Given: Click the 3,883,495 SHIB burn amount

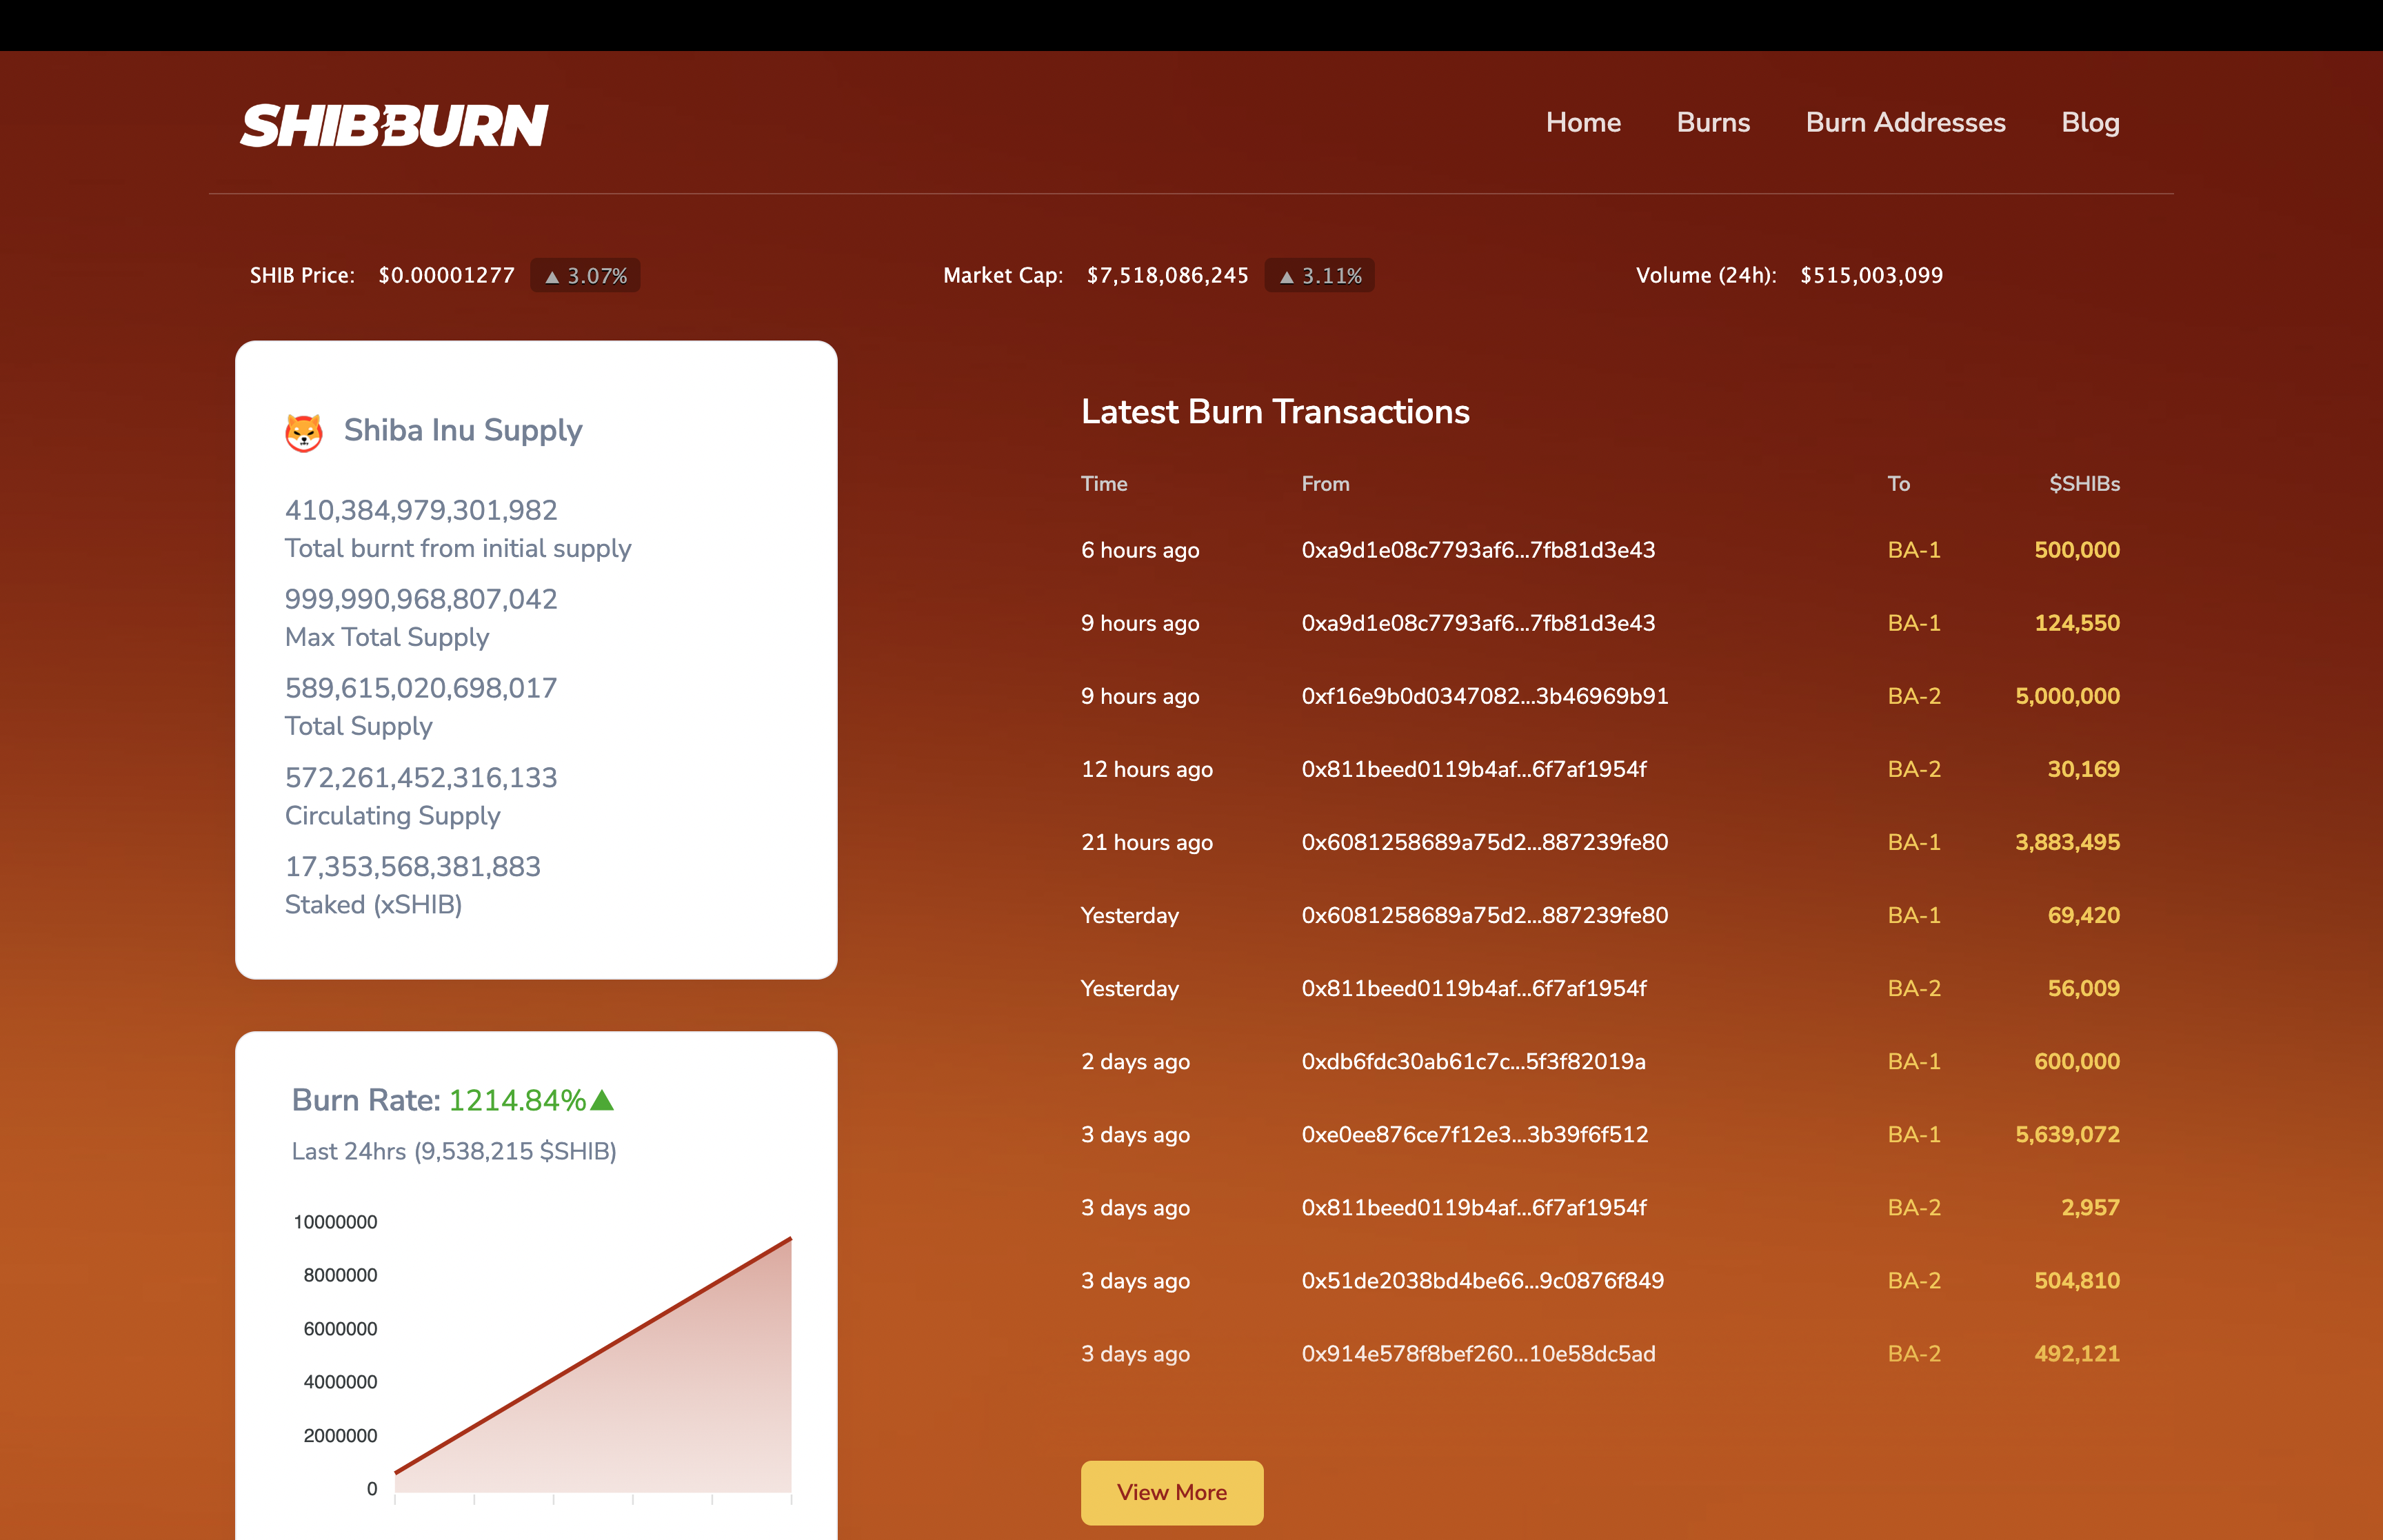Looking at the screenshot, I should pos(2067,842).
